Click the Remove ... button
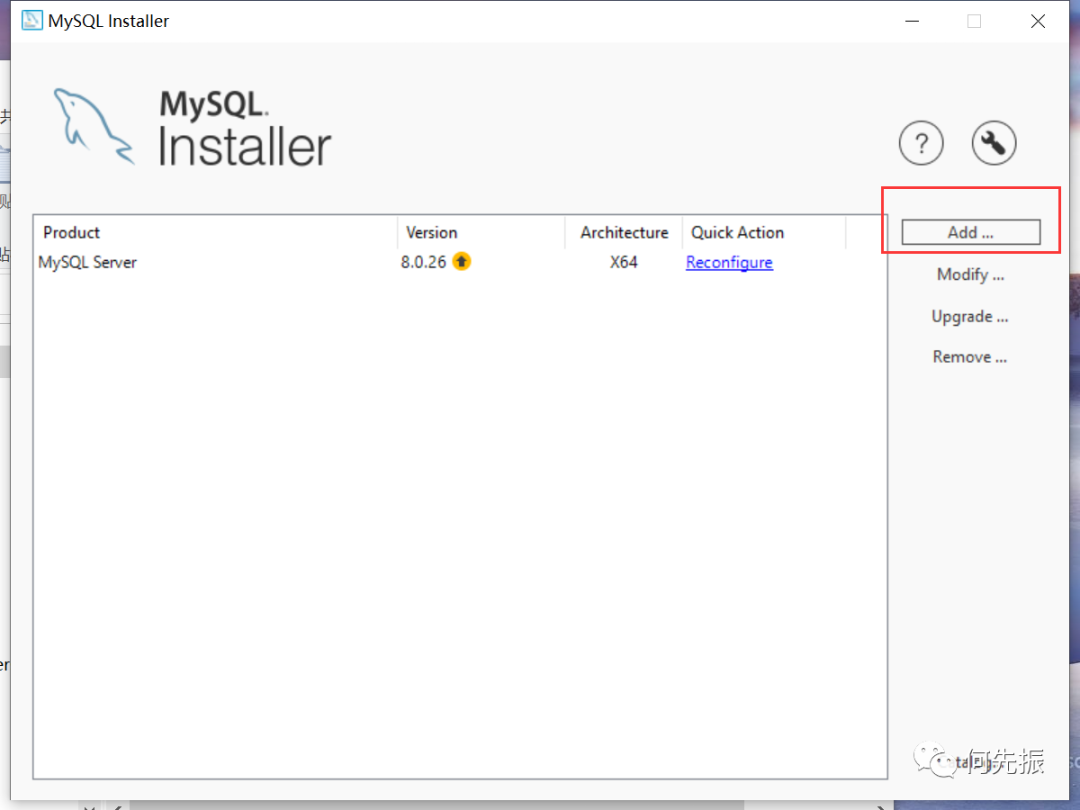 (970, 357)
